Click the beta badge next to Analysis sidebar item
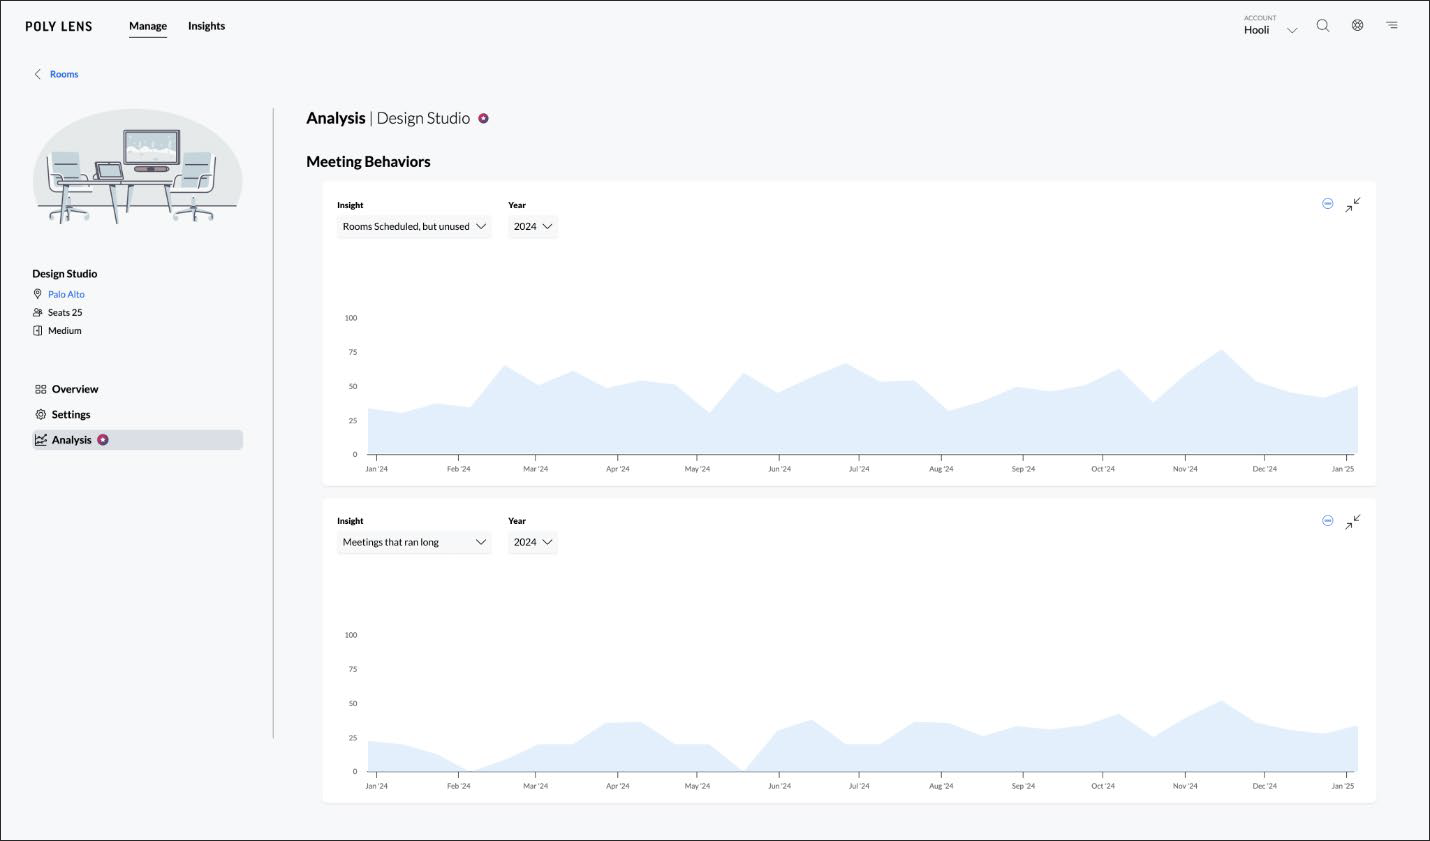1430x841 pixels. click(103, 439)
